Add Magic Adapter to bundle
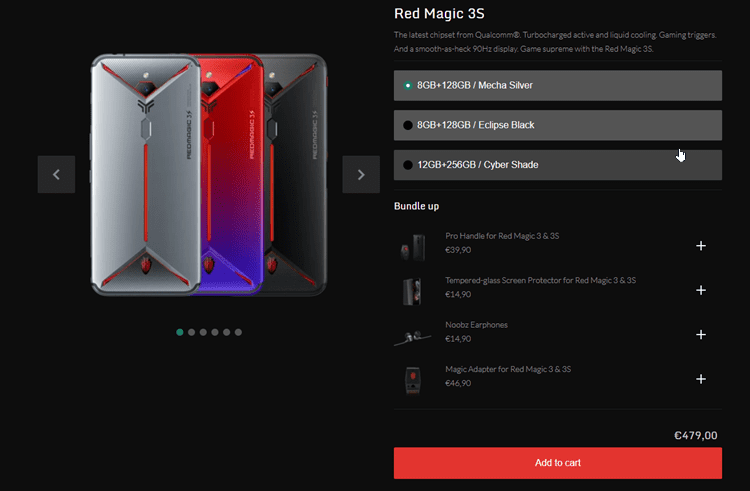 701,379
